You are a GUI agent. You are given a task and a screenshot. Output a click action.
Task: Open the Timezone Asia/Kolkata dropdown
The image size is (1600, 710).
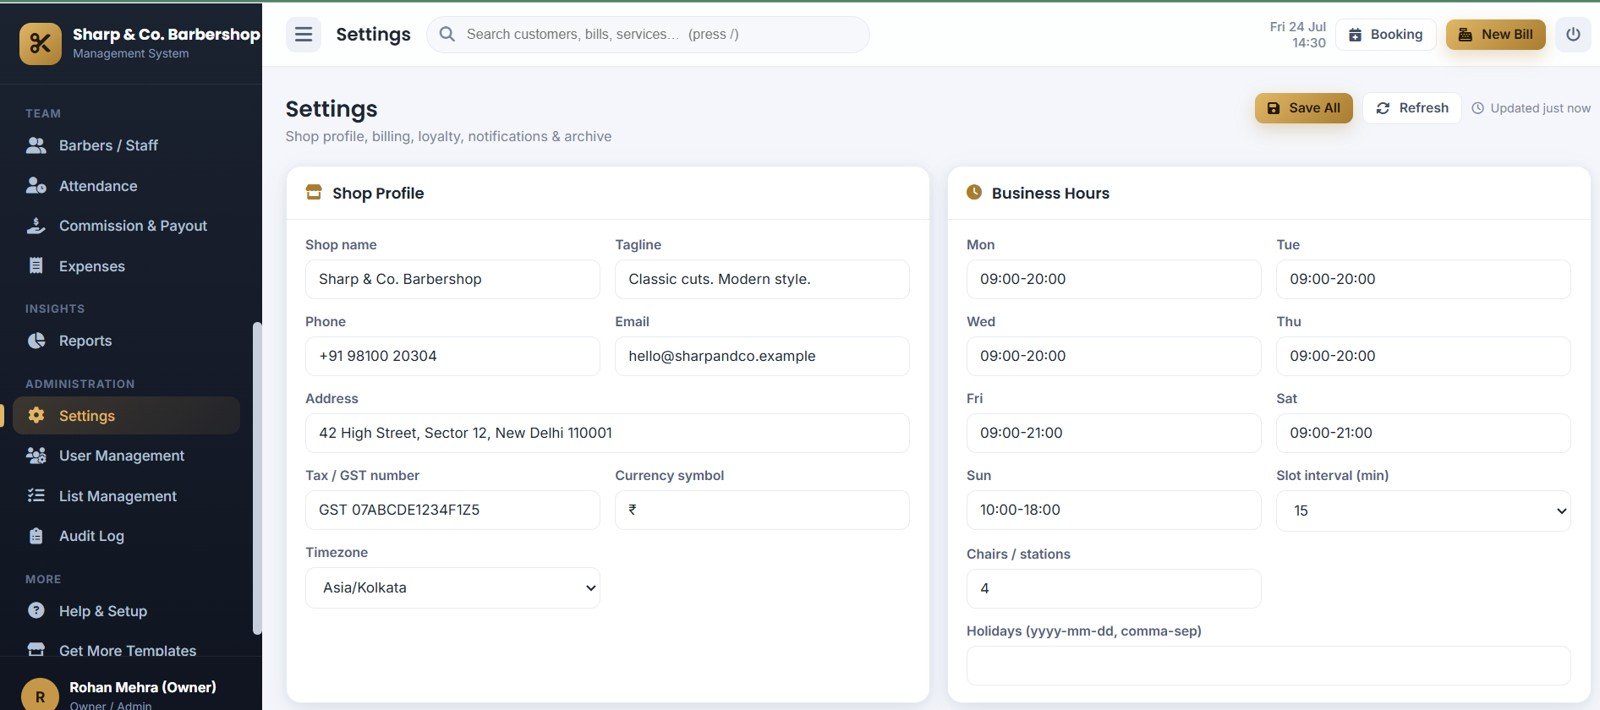tap(453, 588)
